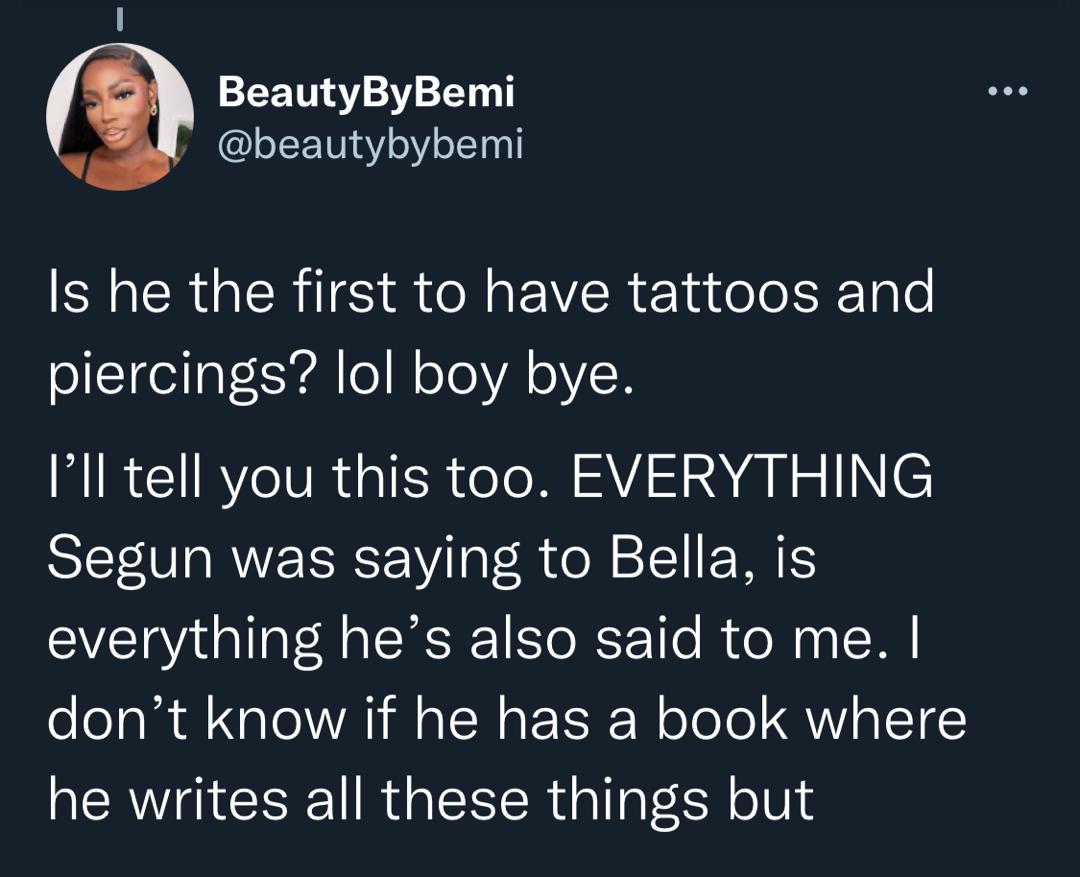Click the text "I'll tell you this too."

coord(297,478)
